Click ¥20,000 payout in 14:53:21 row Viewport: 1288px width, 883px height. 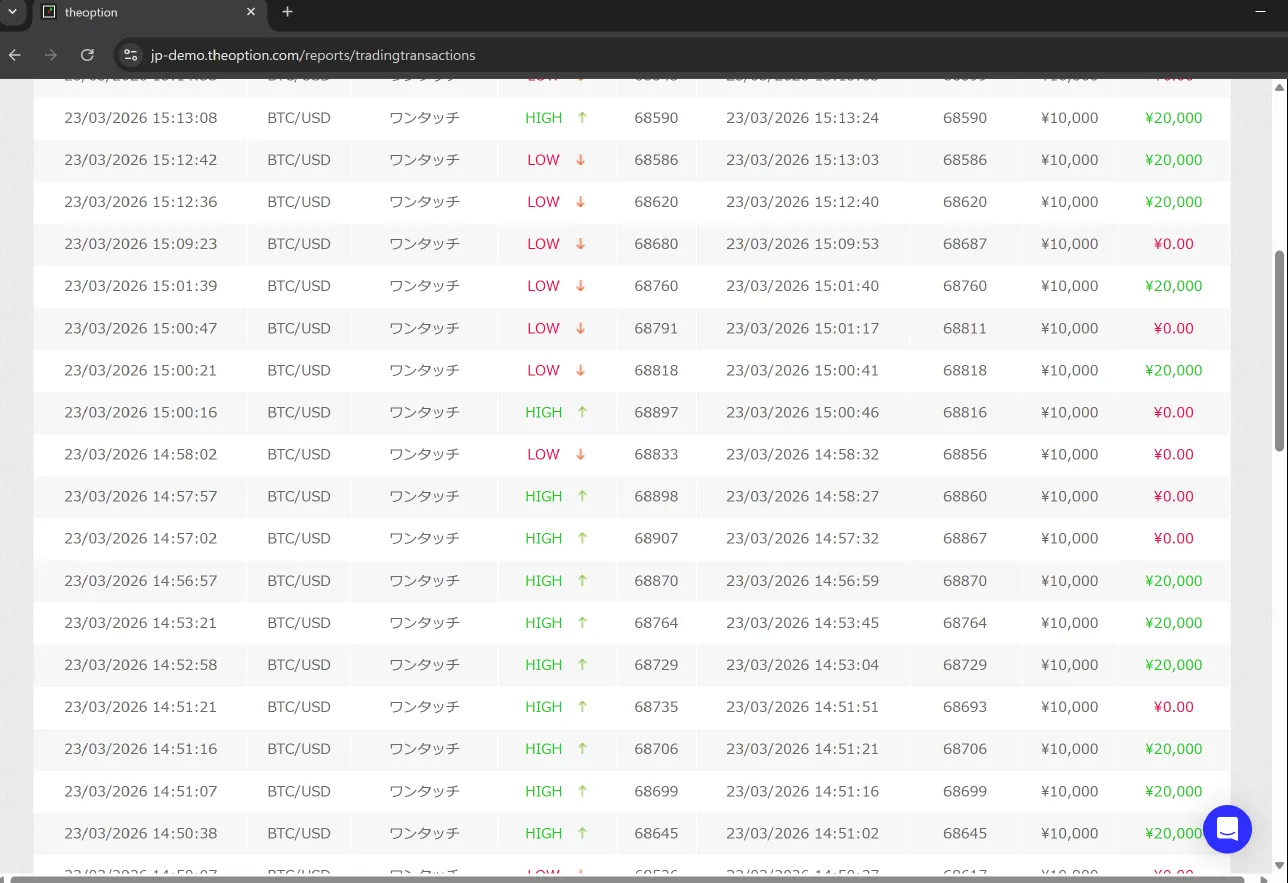point(1173,623)
